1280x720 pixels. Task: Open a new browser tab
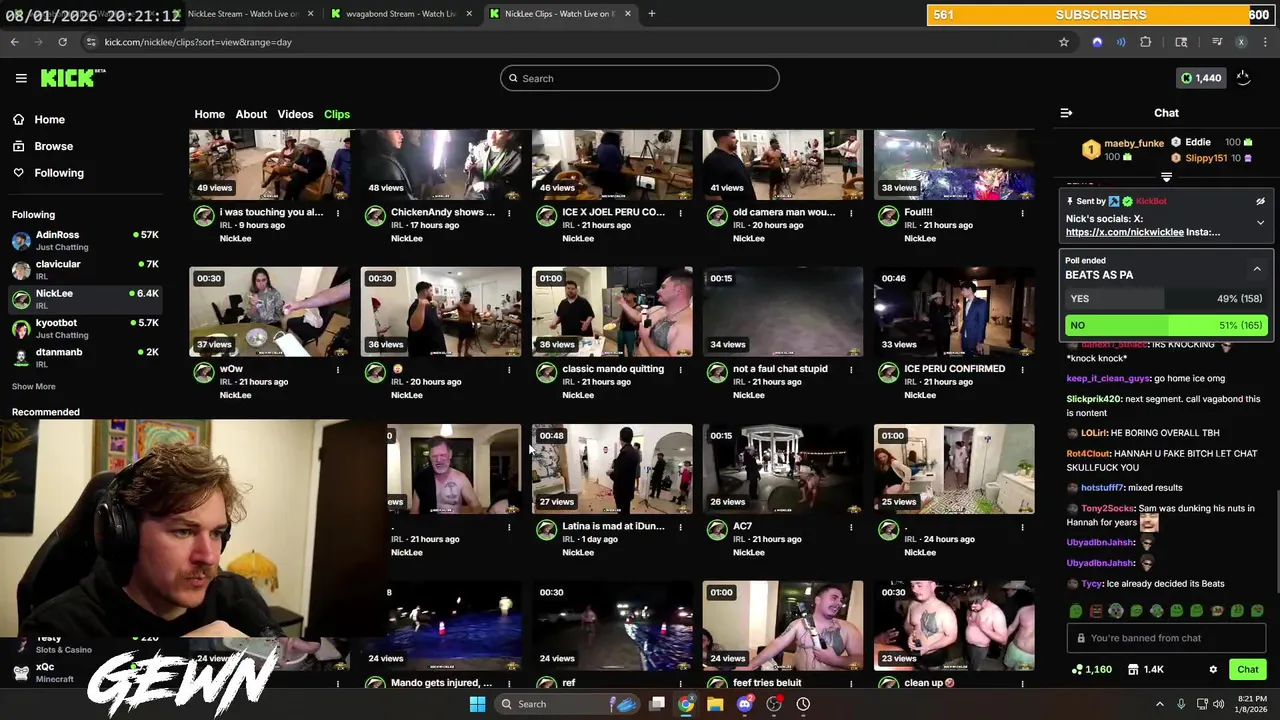[651, 14]
